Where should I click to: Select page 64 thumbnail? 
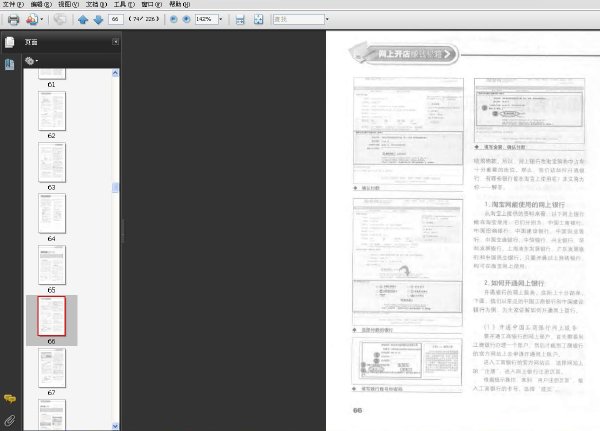pos(52,214)
